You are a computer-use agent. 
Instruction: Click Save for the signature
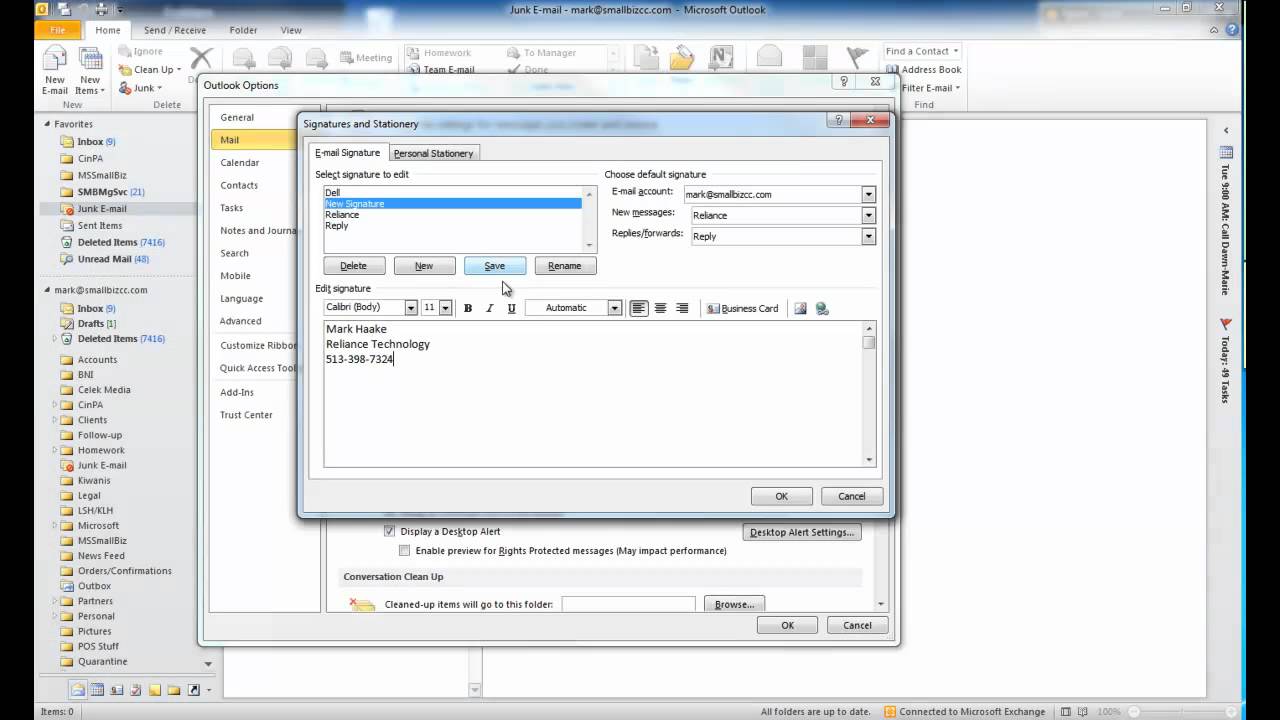coord(494,266)
